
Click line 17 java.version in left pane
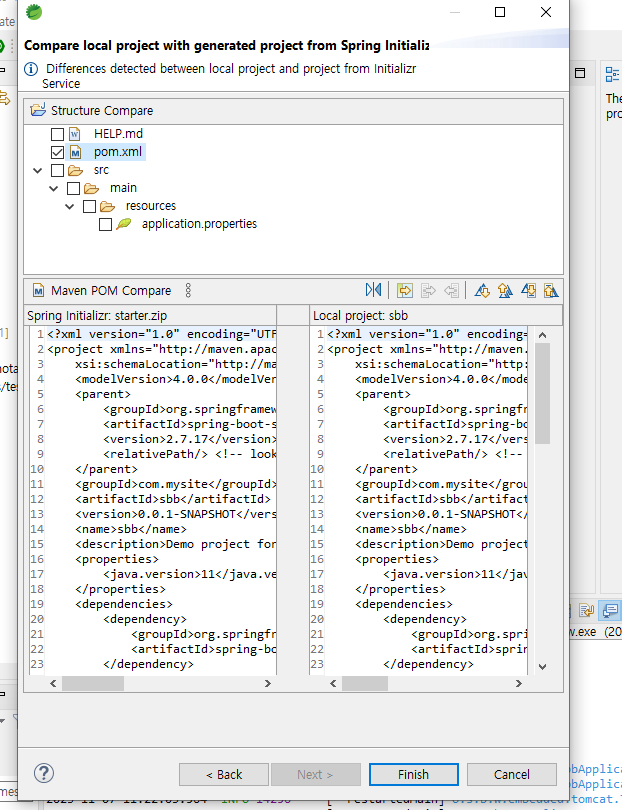click(189, 574)
